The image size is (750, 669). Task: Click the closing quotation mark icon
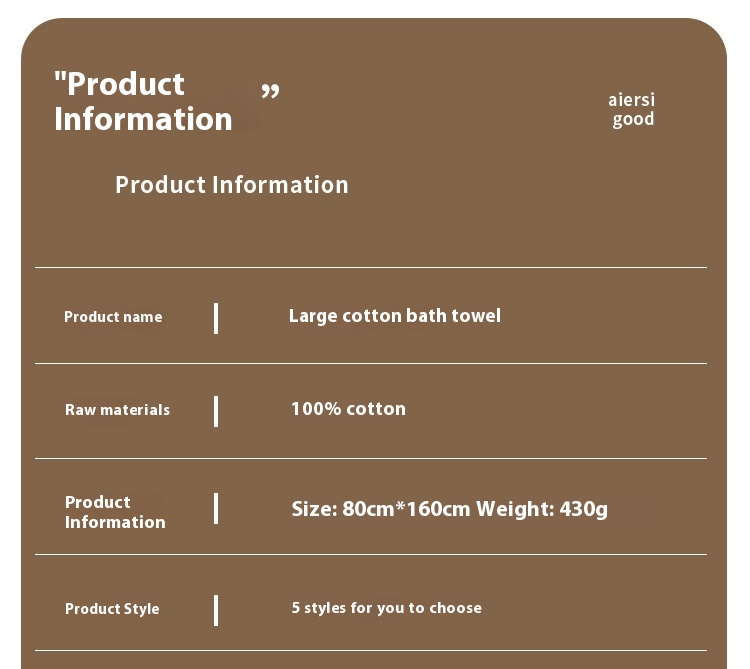pyautogui.click(x=270, y=91)
